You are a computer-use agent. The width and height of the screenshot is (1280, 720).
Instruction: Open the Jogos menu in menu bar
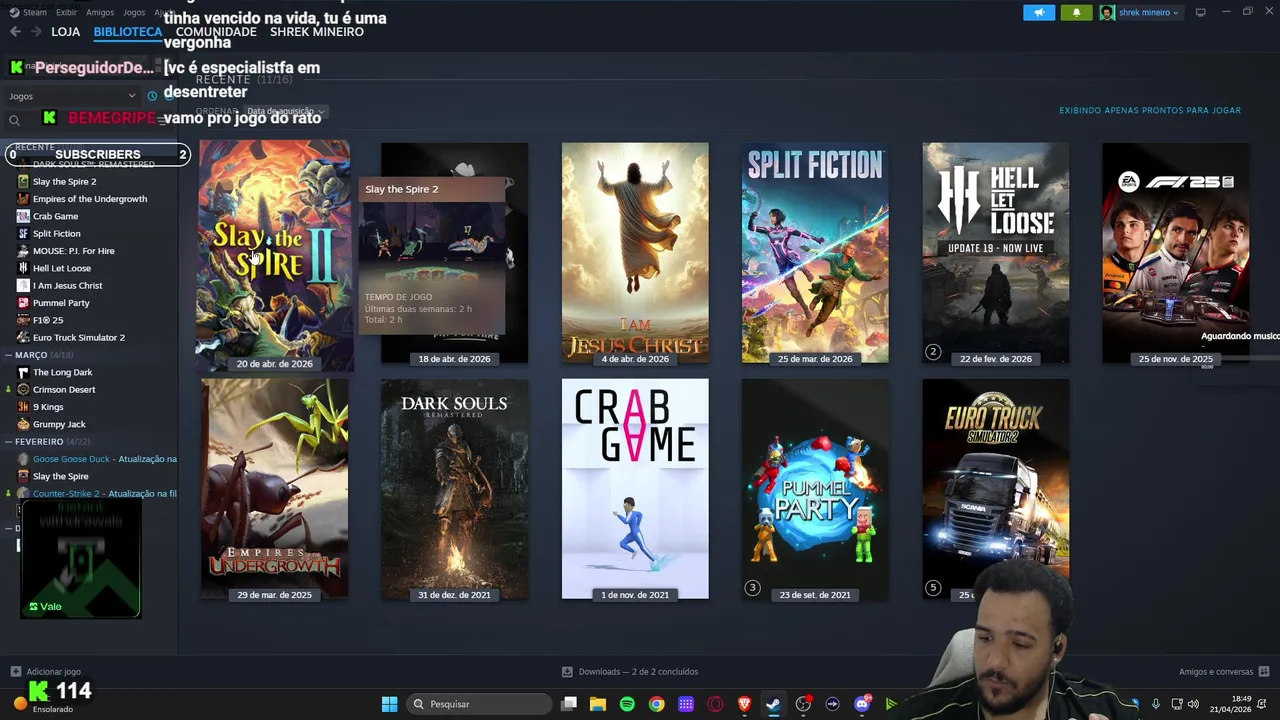click(133, 12)
